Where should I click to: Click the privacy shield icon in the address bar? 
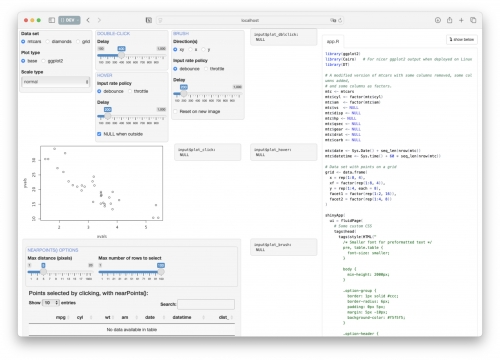(x=160, y=21)
